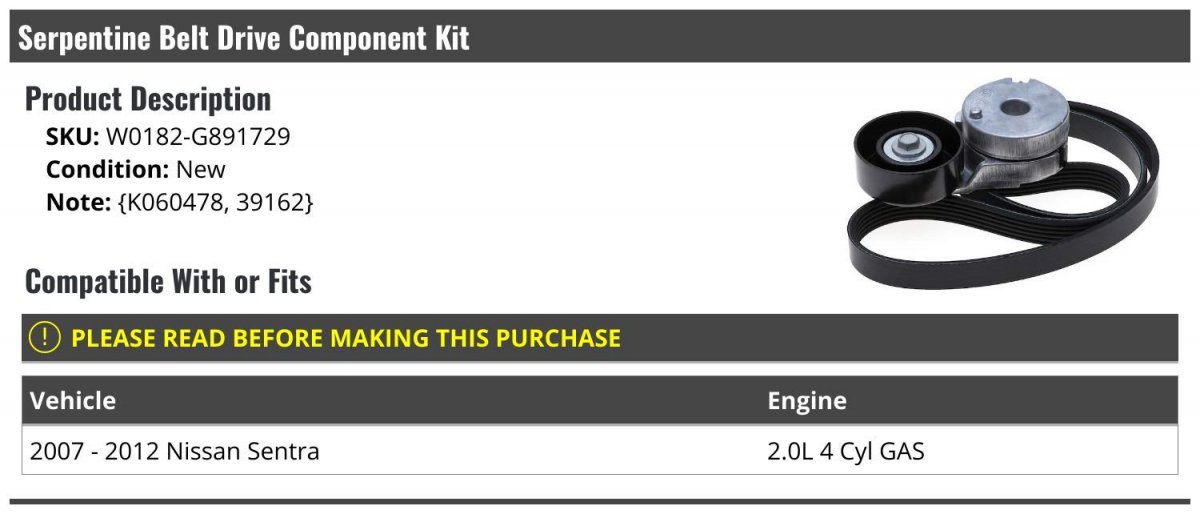The width and height of the screenshot is (1200, 514).
Task: Click the PLEASE READ BEFORE MAKING THIS PURCHASE banner
Action: coord(600,337)
